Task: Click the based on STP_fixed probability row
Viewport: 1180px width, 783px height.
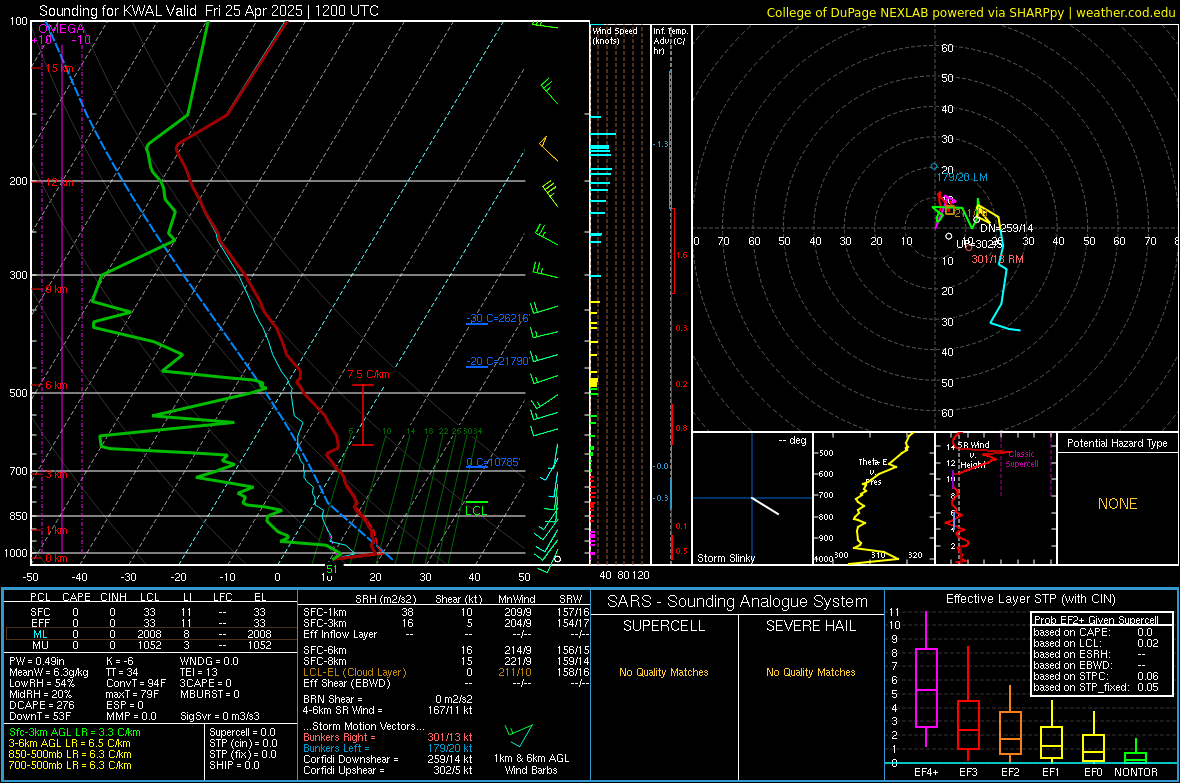Action: 1096,687
